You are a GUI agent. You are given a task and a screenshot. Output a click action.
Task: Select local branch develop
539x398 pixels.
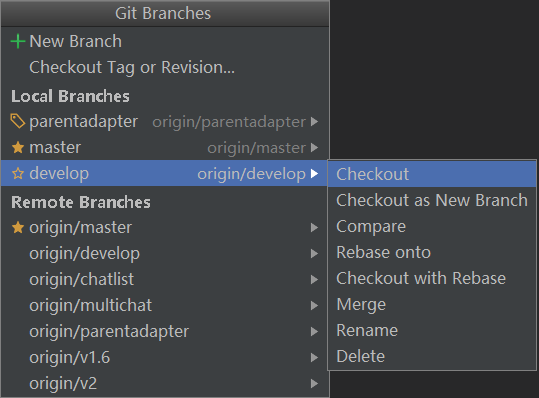pos(59,174)
